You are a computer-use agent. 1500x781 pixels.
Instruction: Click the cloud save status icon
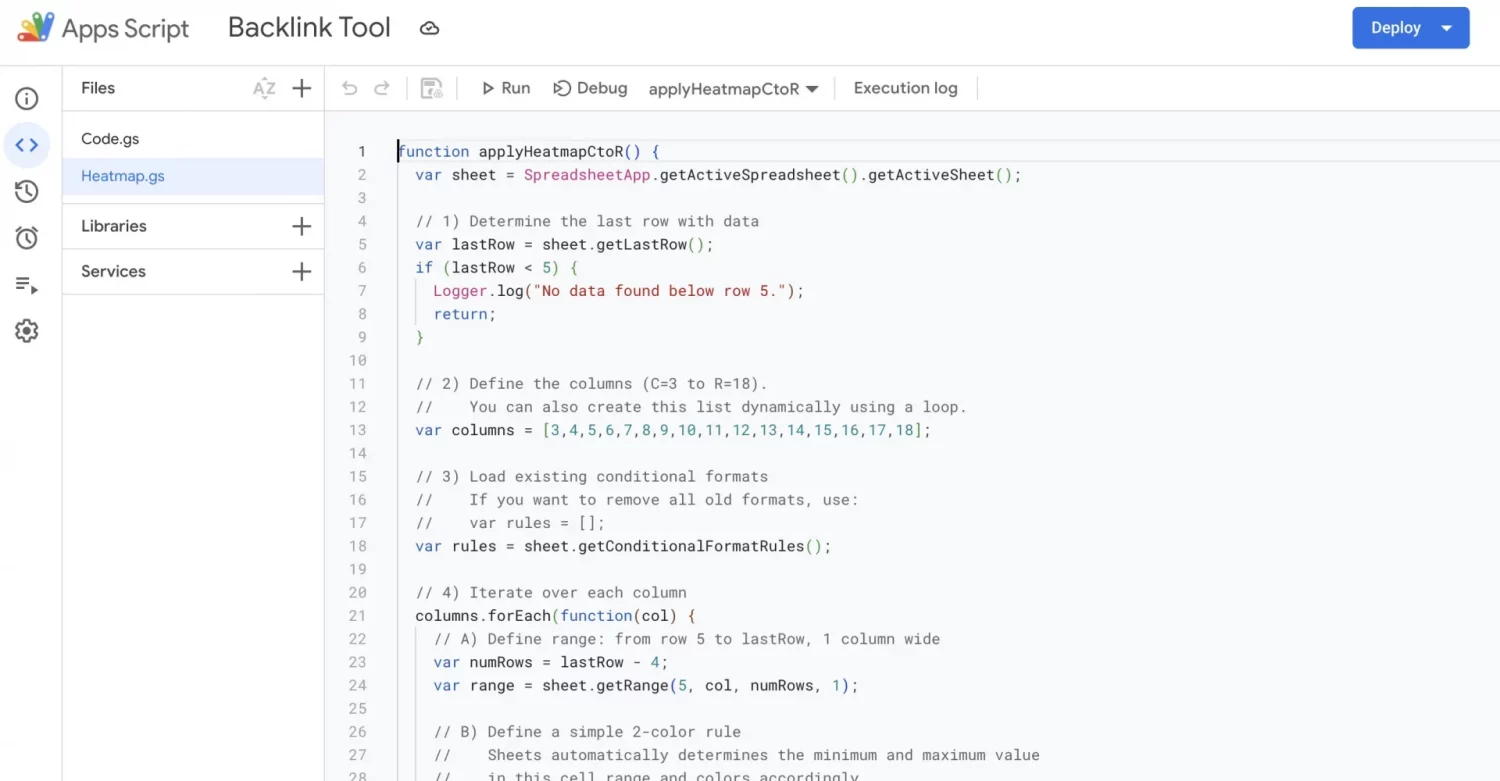(x=429, y=28)
